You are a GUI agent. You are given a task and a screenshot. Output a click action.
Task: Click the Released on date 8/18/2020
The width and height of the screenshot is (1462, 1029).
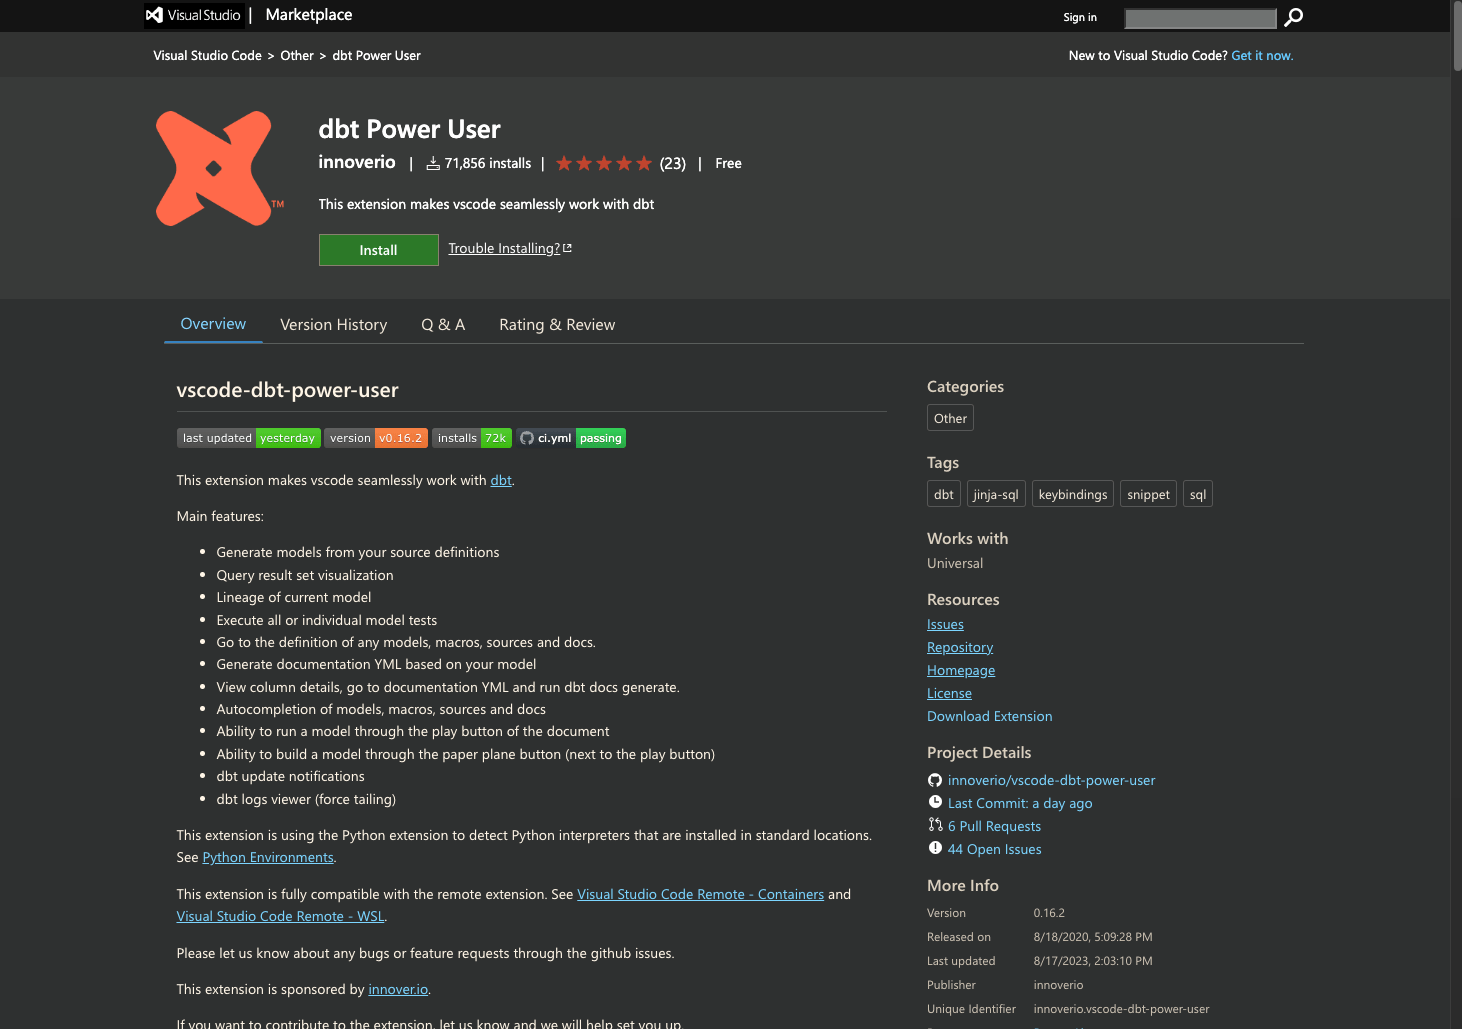[1093, 937]
